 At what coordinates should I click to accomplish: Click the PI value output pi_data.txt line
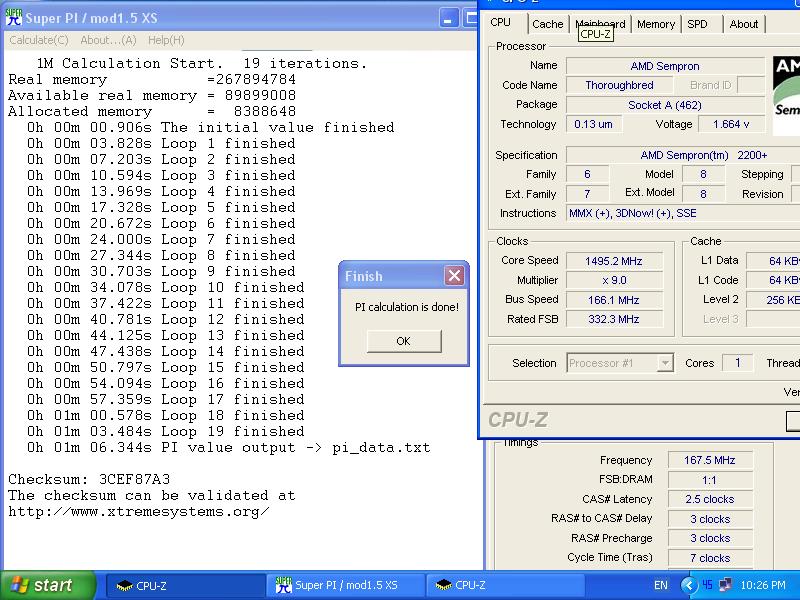(x=229, y=447)
